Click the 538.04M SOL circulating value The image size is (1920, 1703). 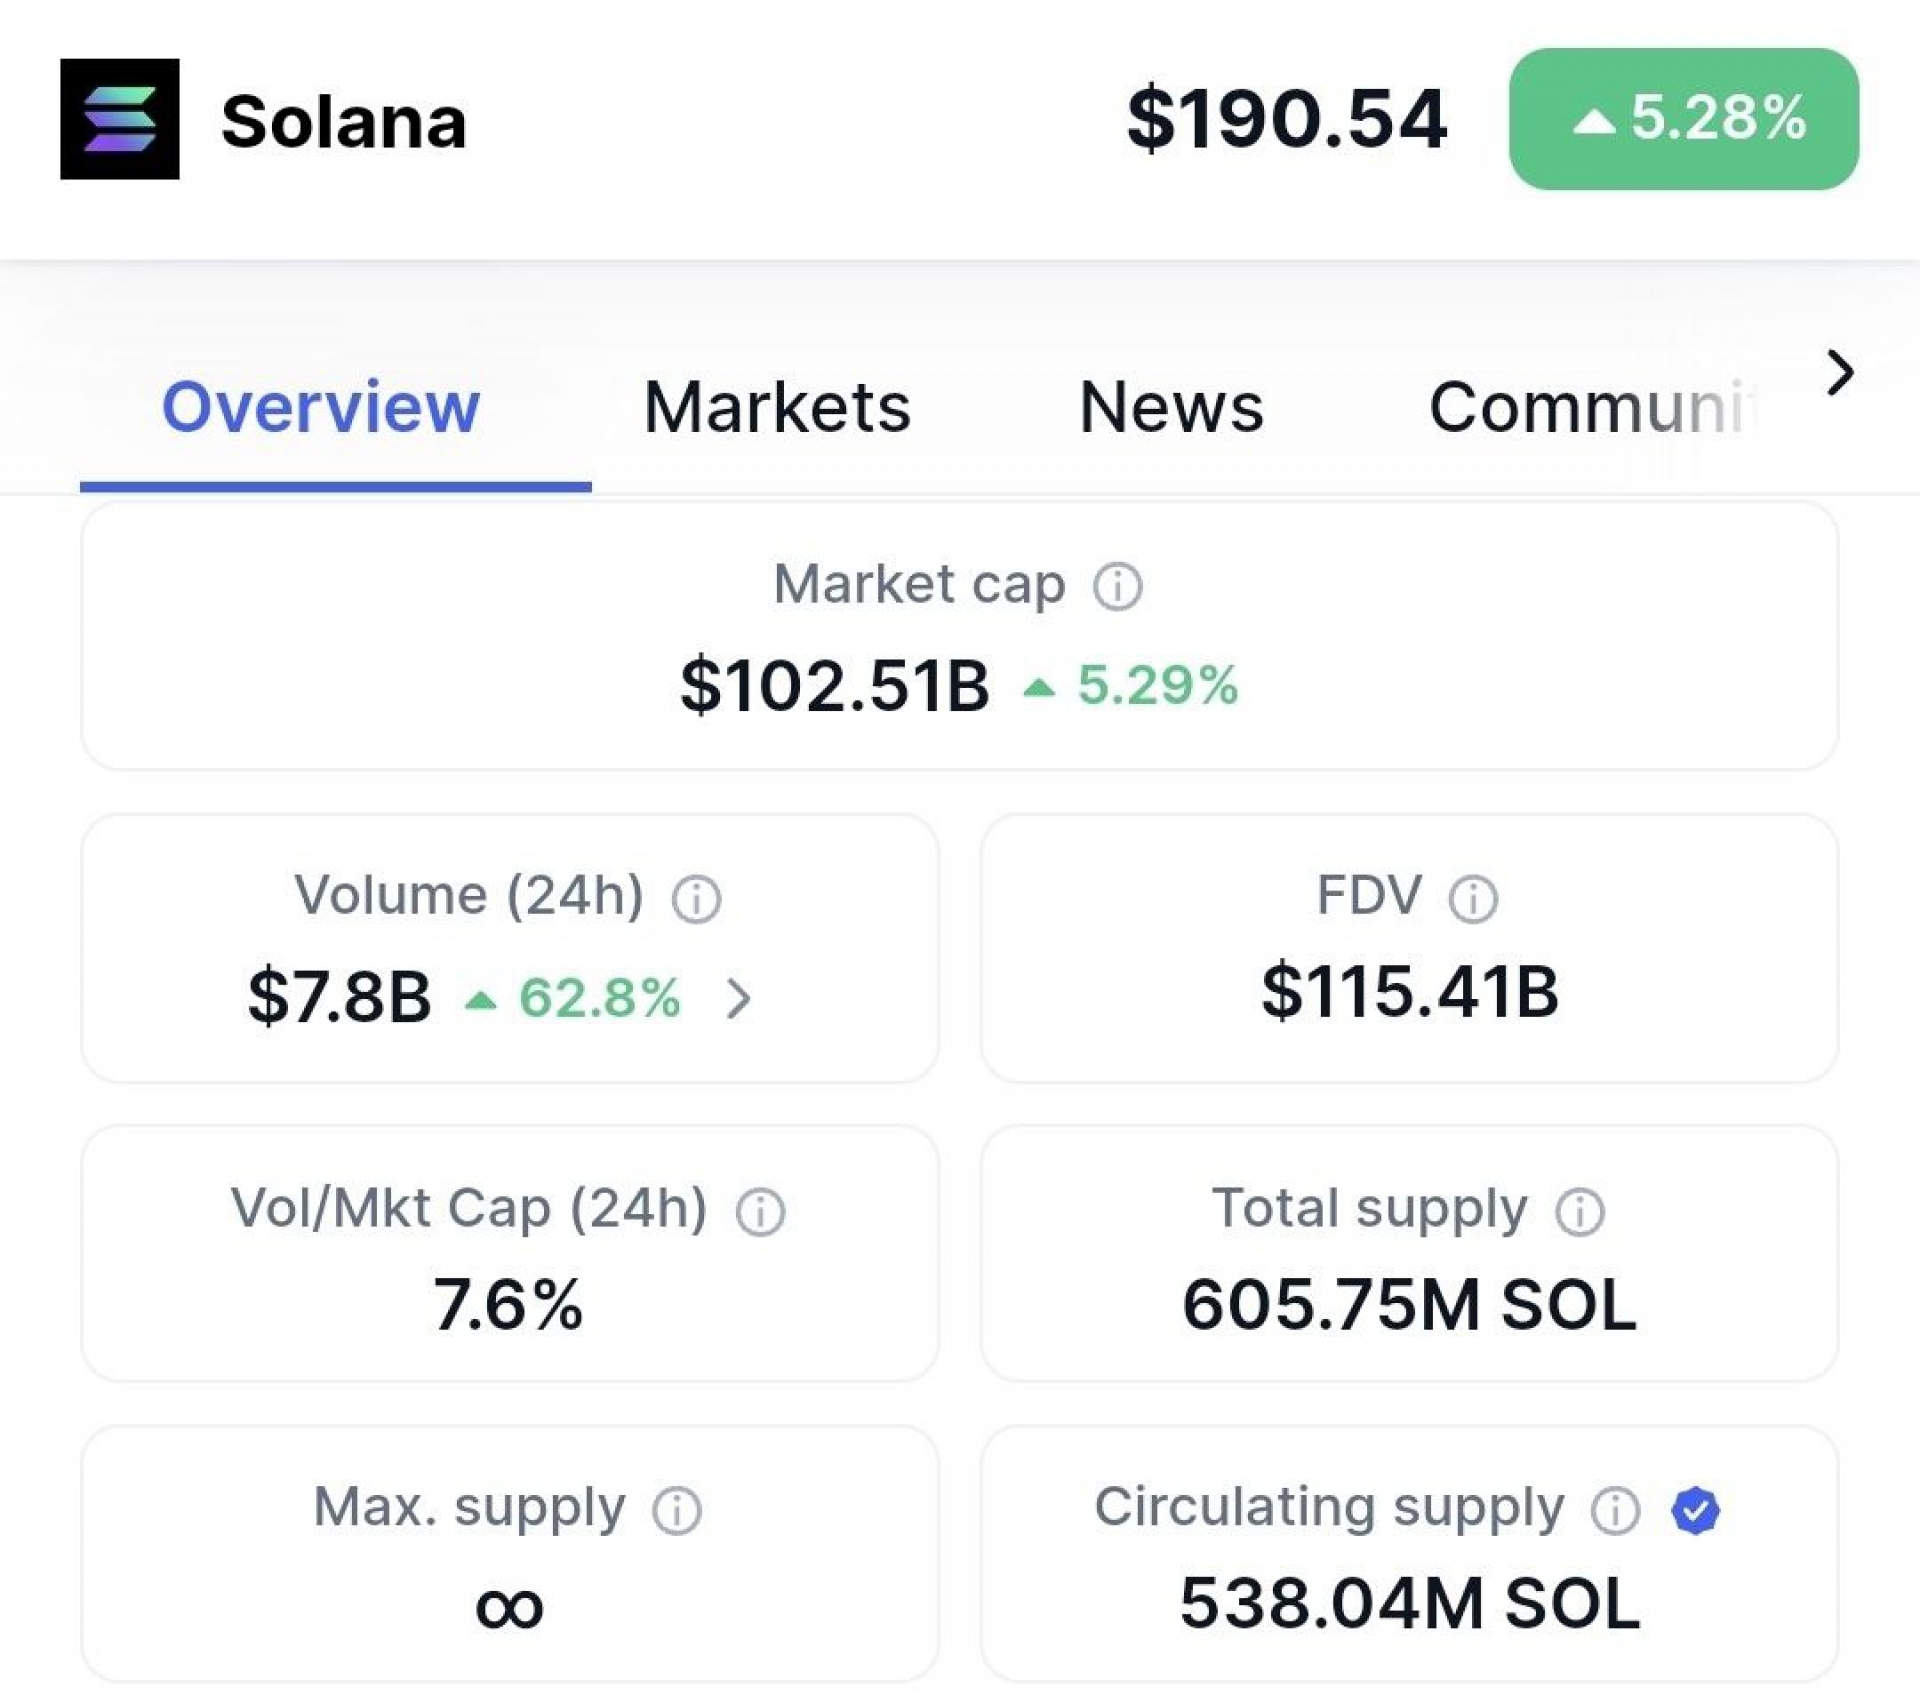(x=1409, y=1603)
